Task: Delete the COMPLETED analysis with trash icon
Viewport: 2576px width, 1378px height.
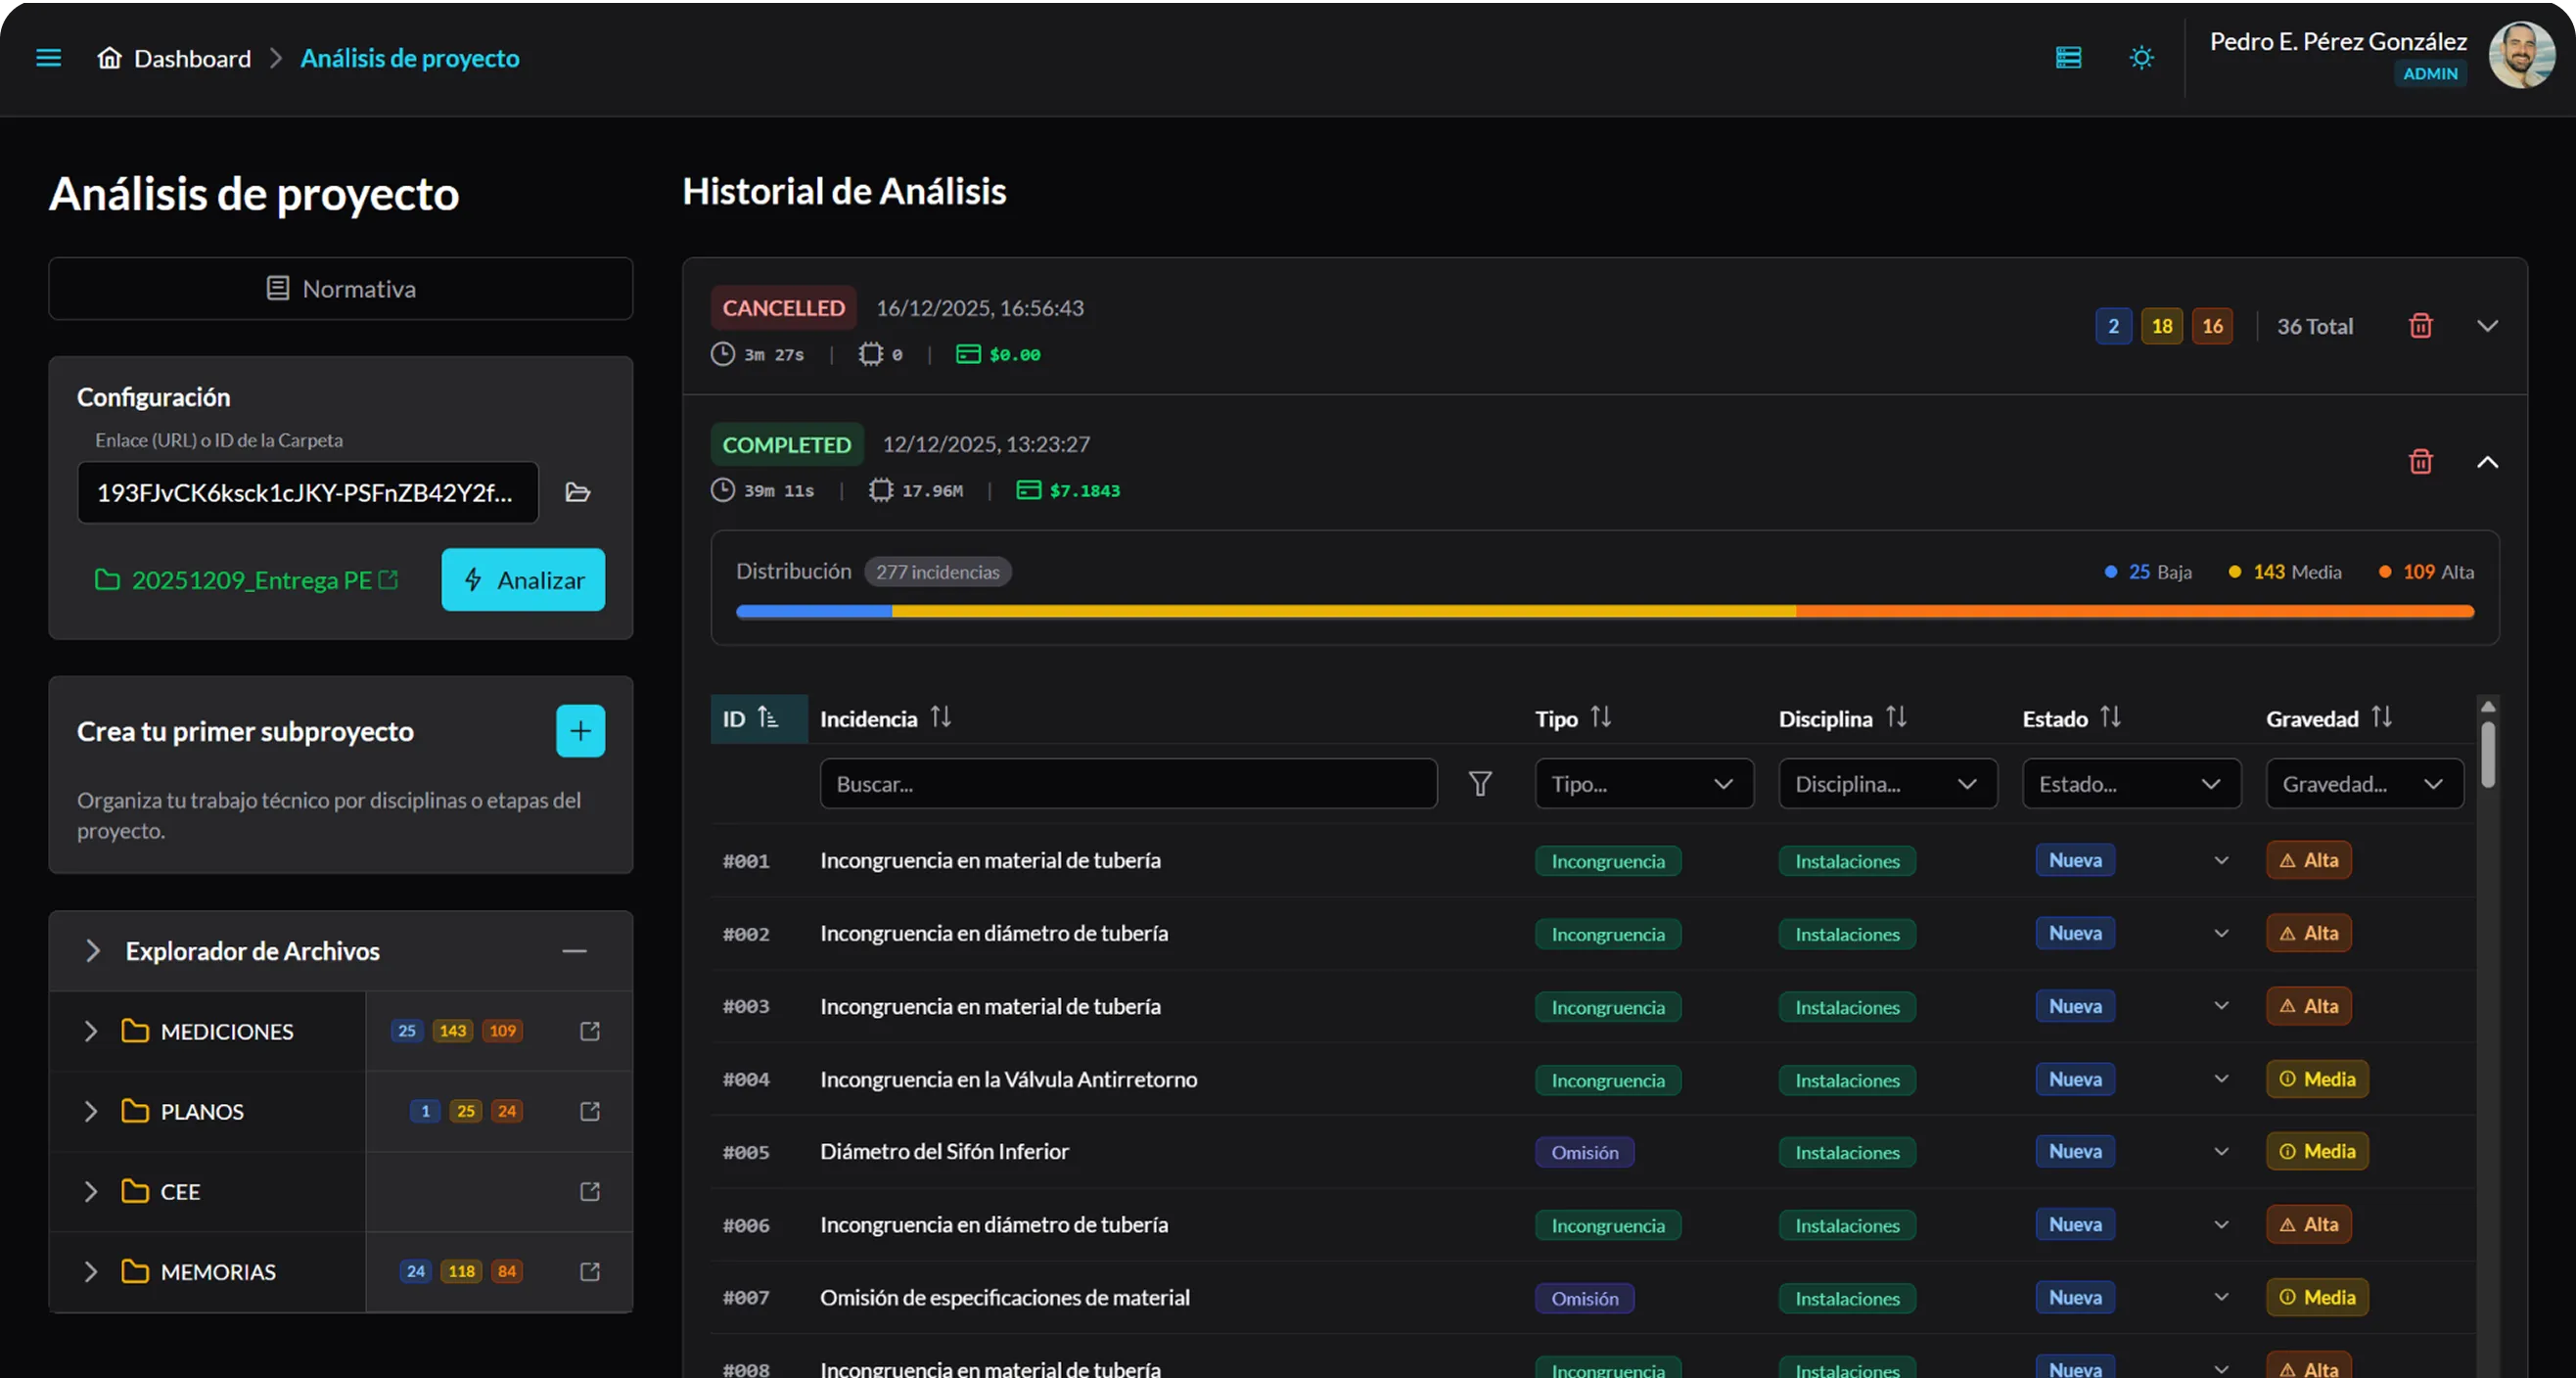Action: tap(2420, 462)
